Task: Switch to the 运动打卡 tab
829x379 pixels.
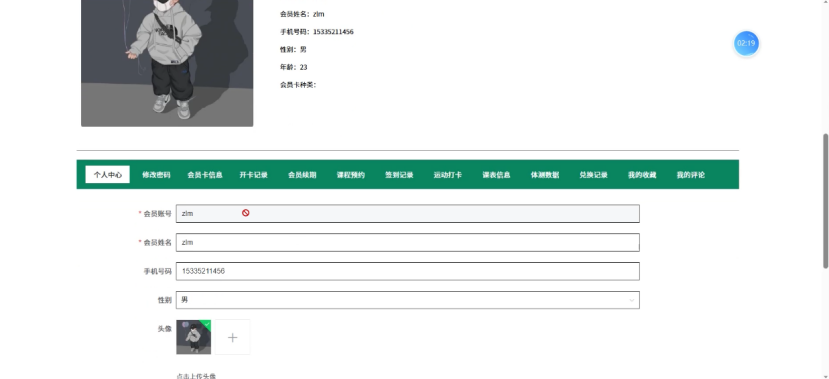Action: click(448, 174)
